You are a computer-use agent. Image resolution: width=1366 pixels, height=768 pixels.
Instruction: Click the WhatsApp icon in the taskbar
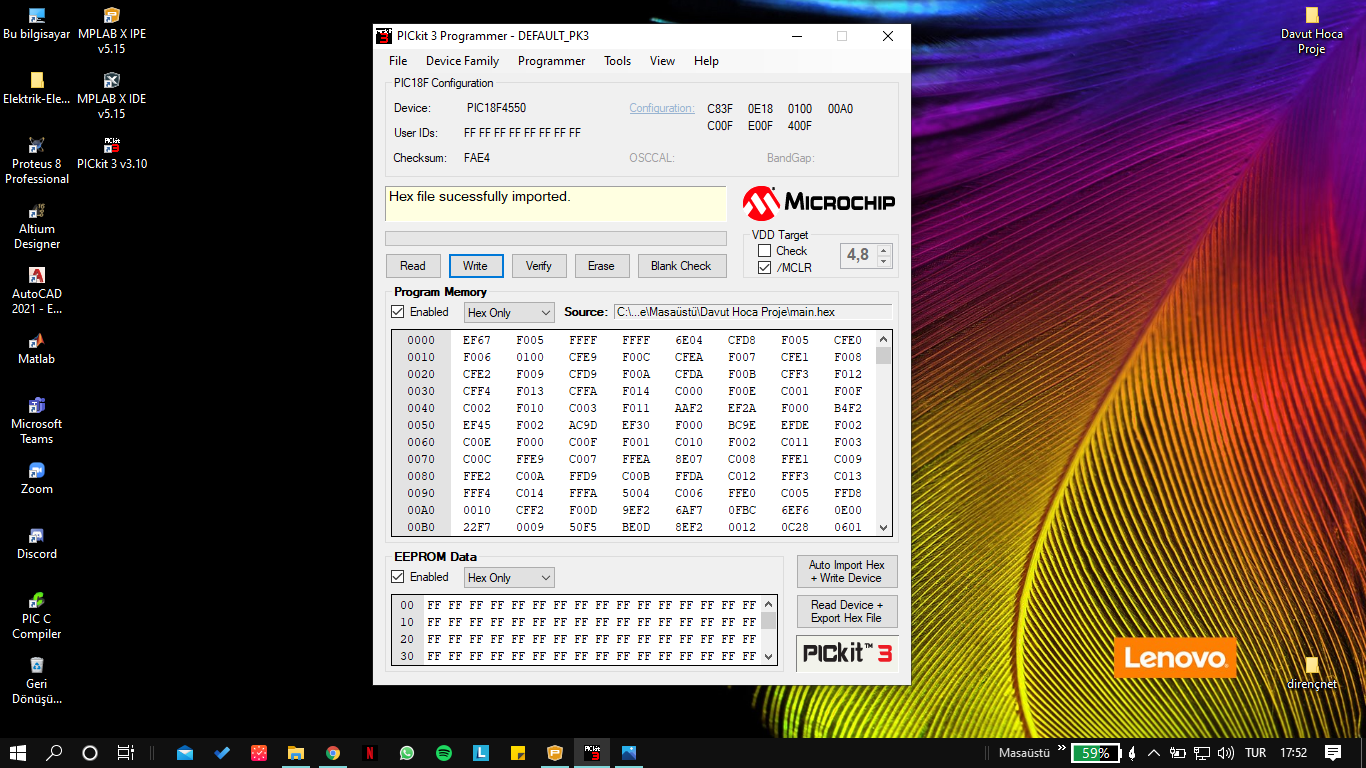coord(406,753)
